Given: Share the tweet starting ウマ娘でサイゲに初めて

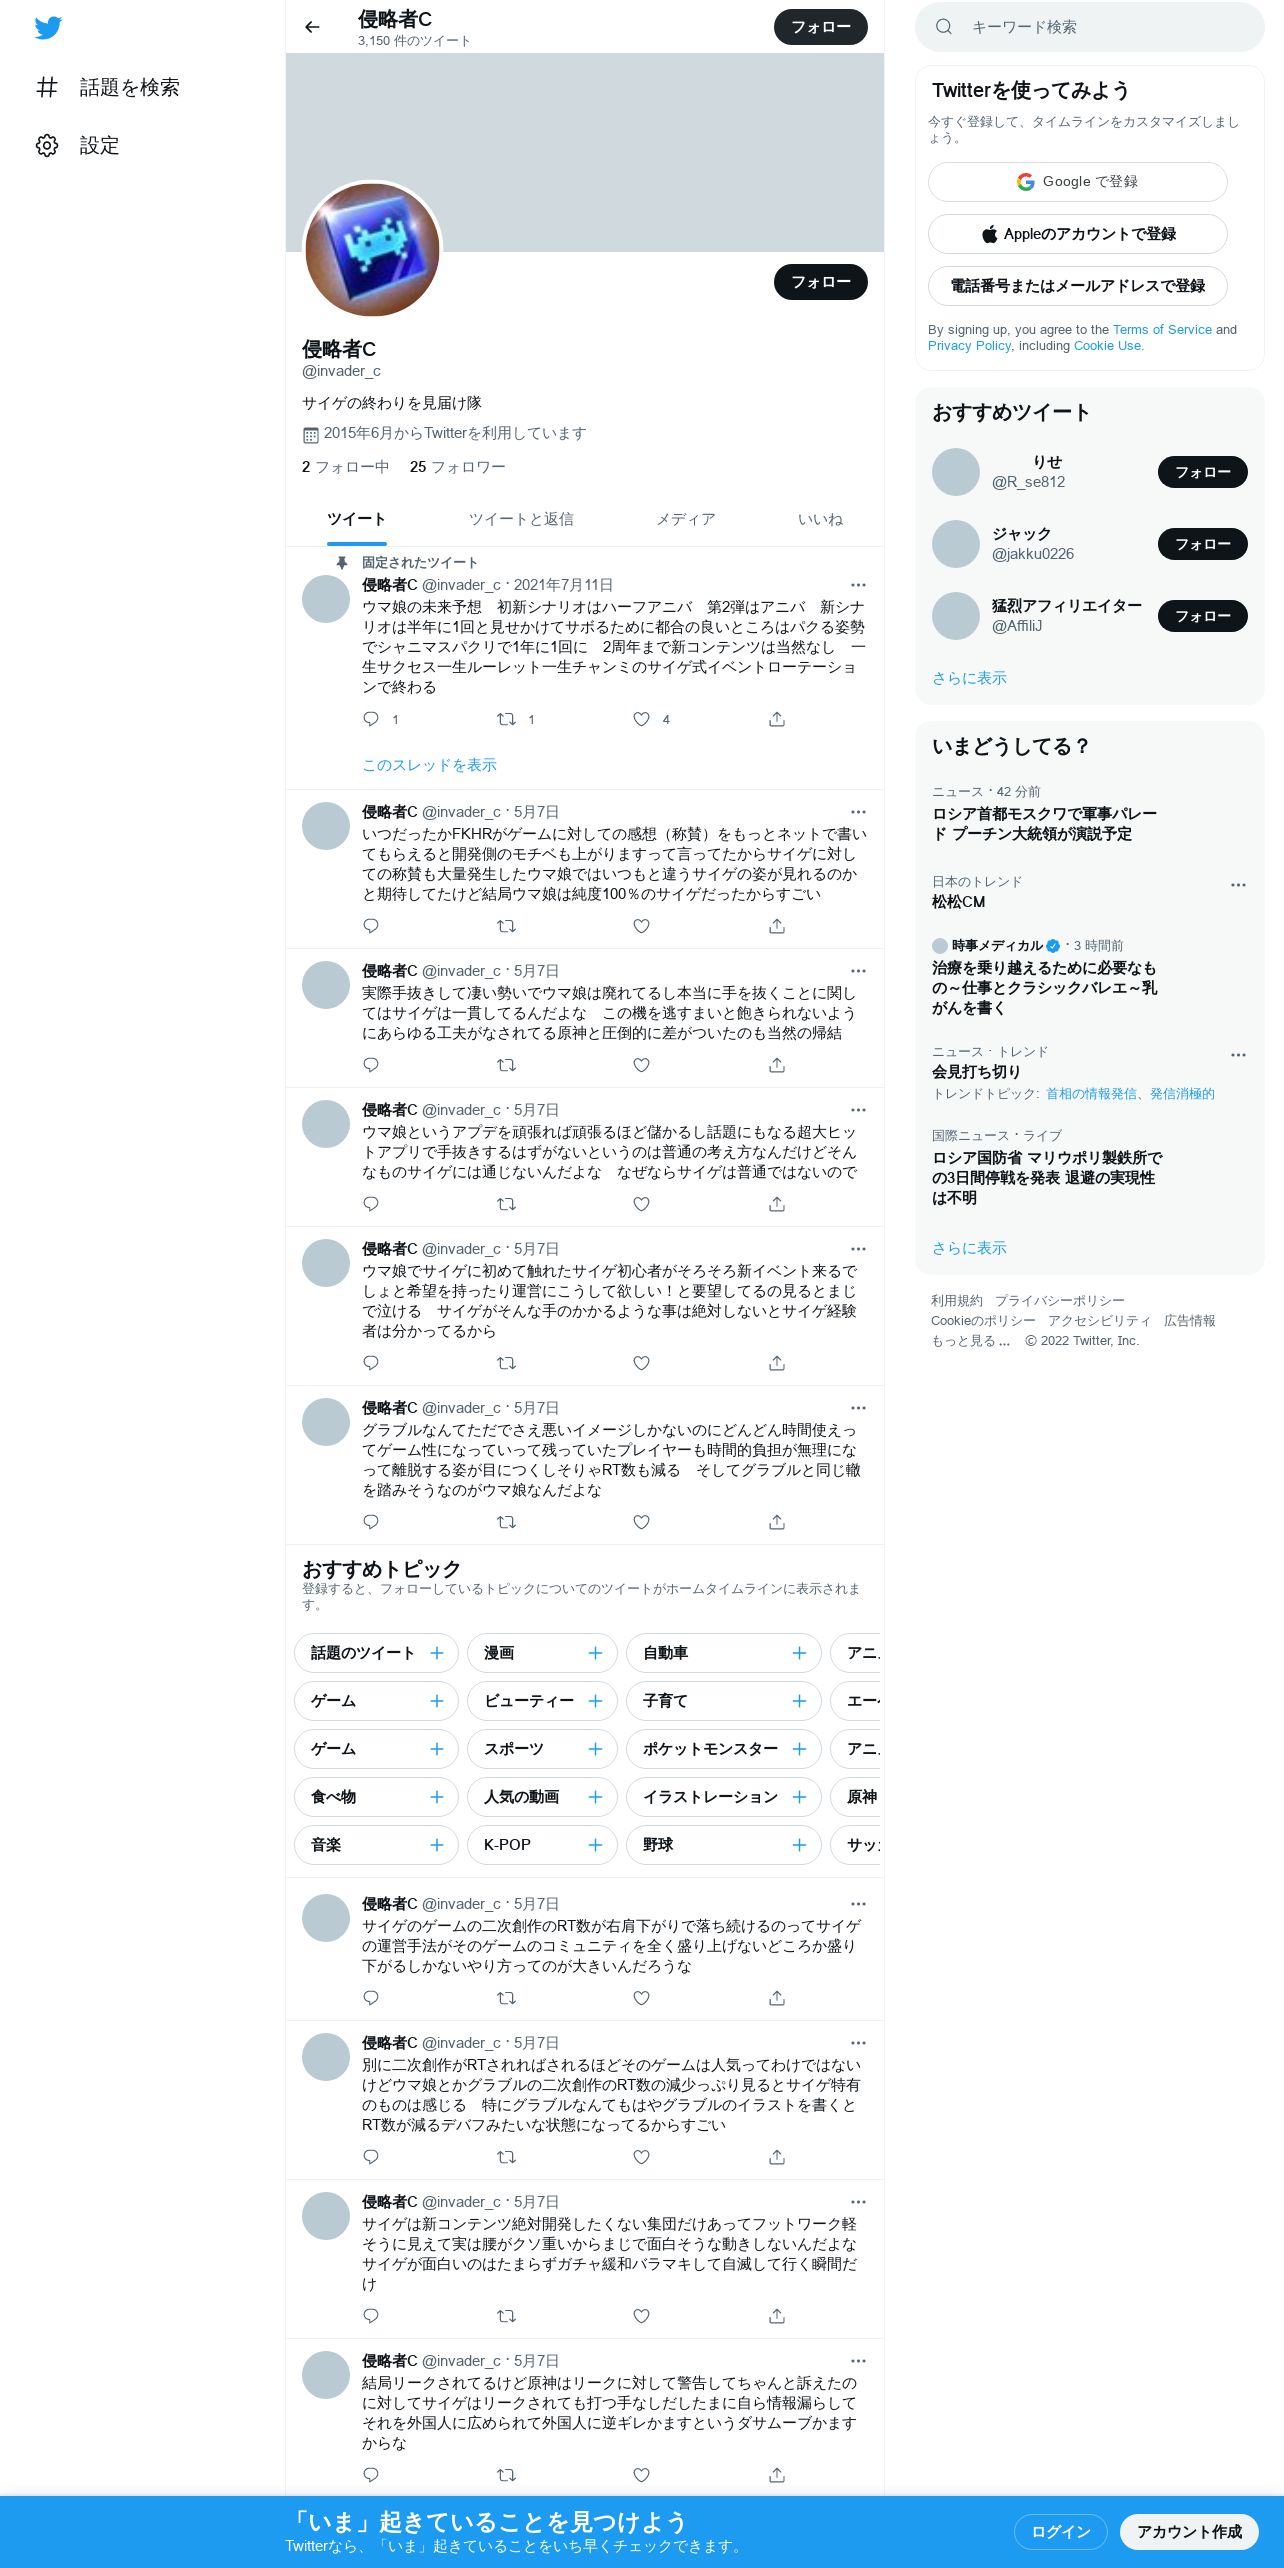Looking at the screenshot, I should click(x=777, y=1363).
